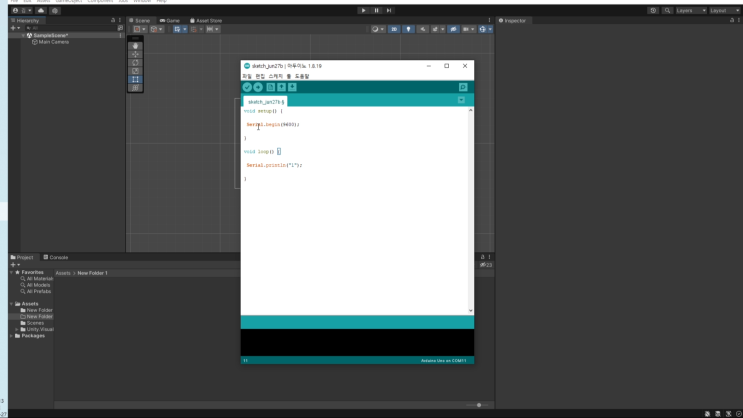Save sketch using Arduino down-arrow icon

292,87
